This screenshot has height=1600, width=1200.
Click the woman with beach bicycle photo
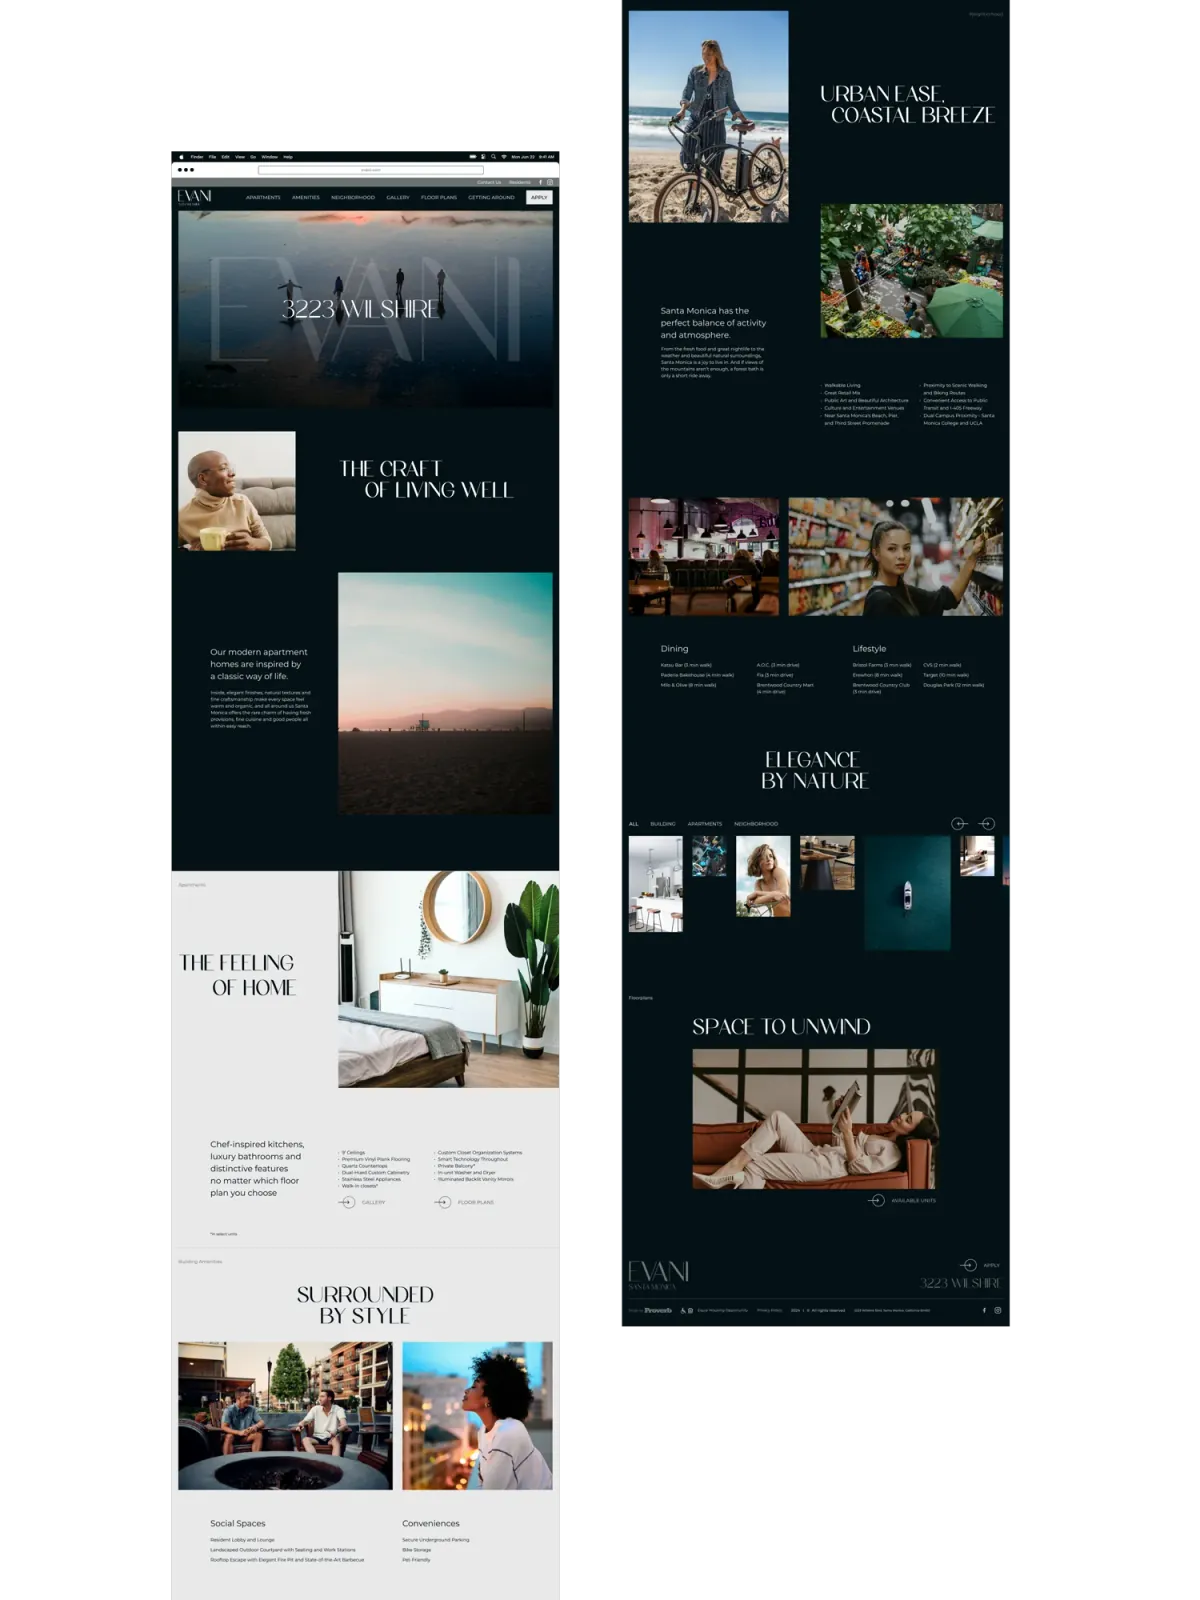click(708, 116)
